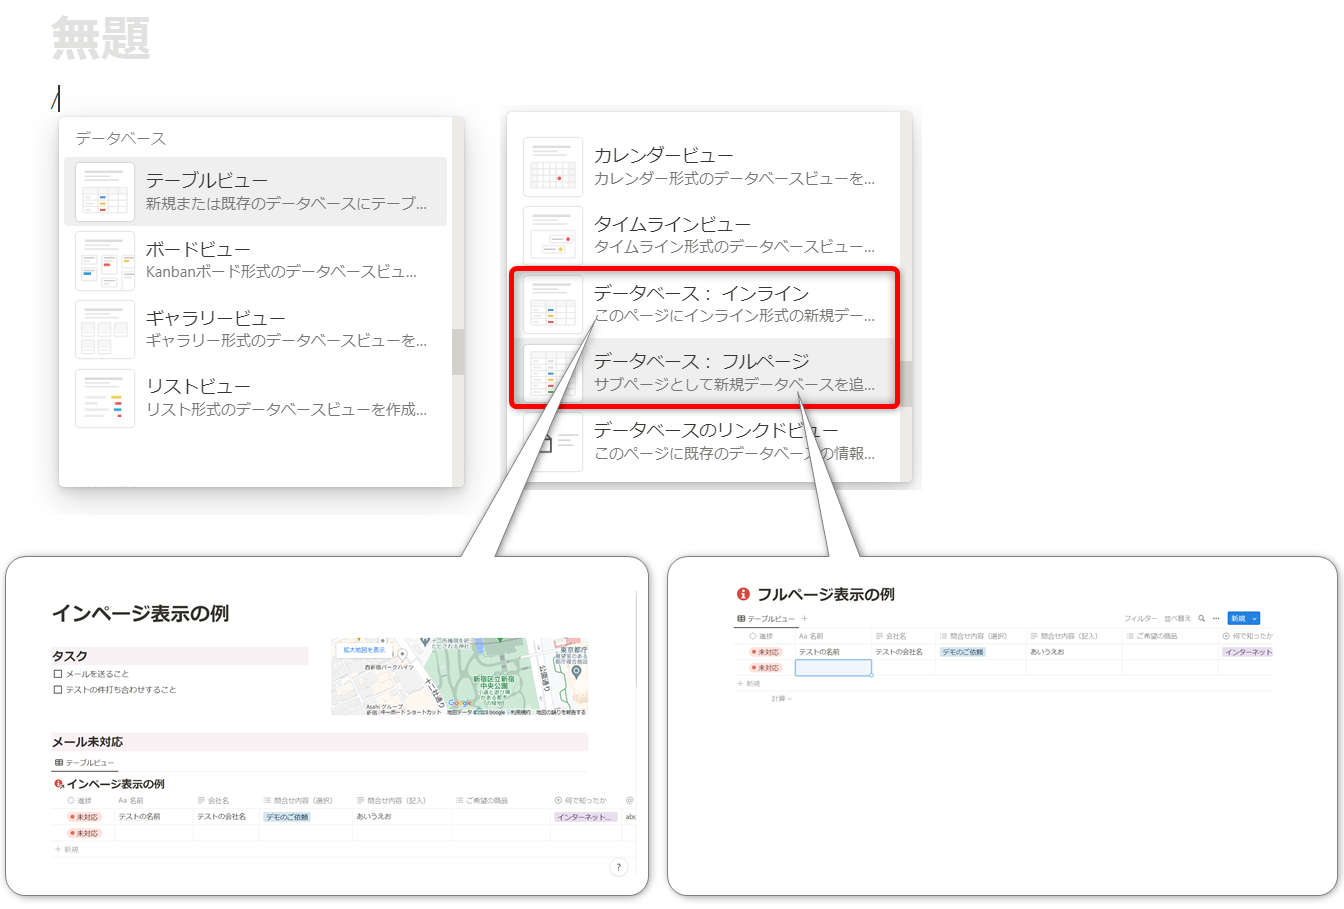
Task: Choose the ギャラリービュー gallery icon
Action: click(105, 329)
